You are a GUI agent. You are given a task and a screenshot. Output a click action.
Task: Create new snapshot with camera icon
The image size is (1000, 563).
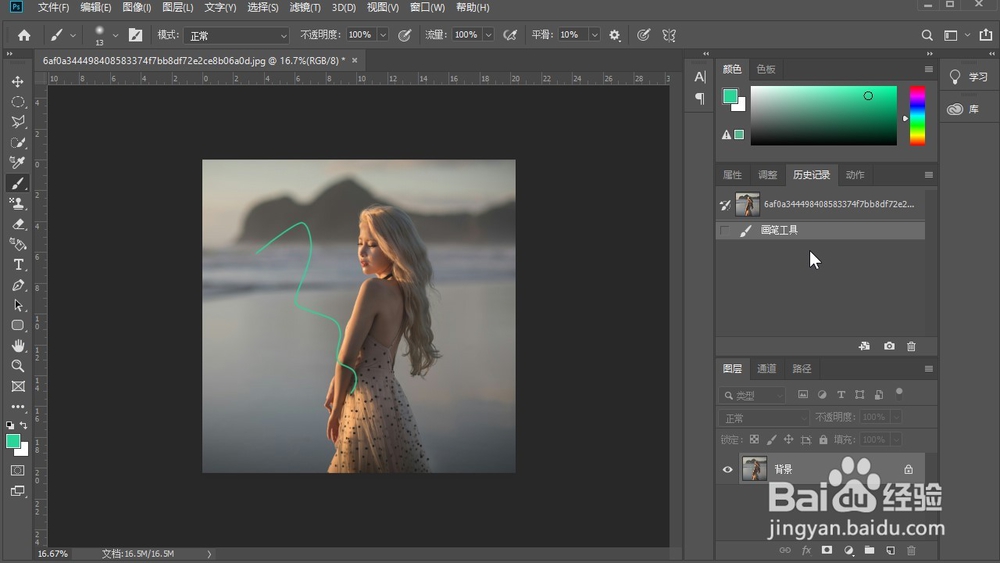(x=889, y=346)
